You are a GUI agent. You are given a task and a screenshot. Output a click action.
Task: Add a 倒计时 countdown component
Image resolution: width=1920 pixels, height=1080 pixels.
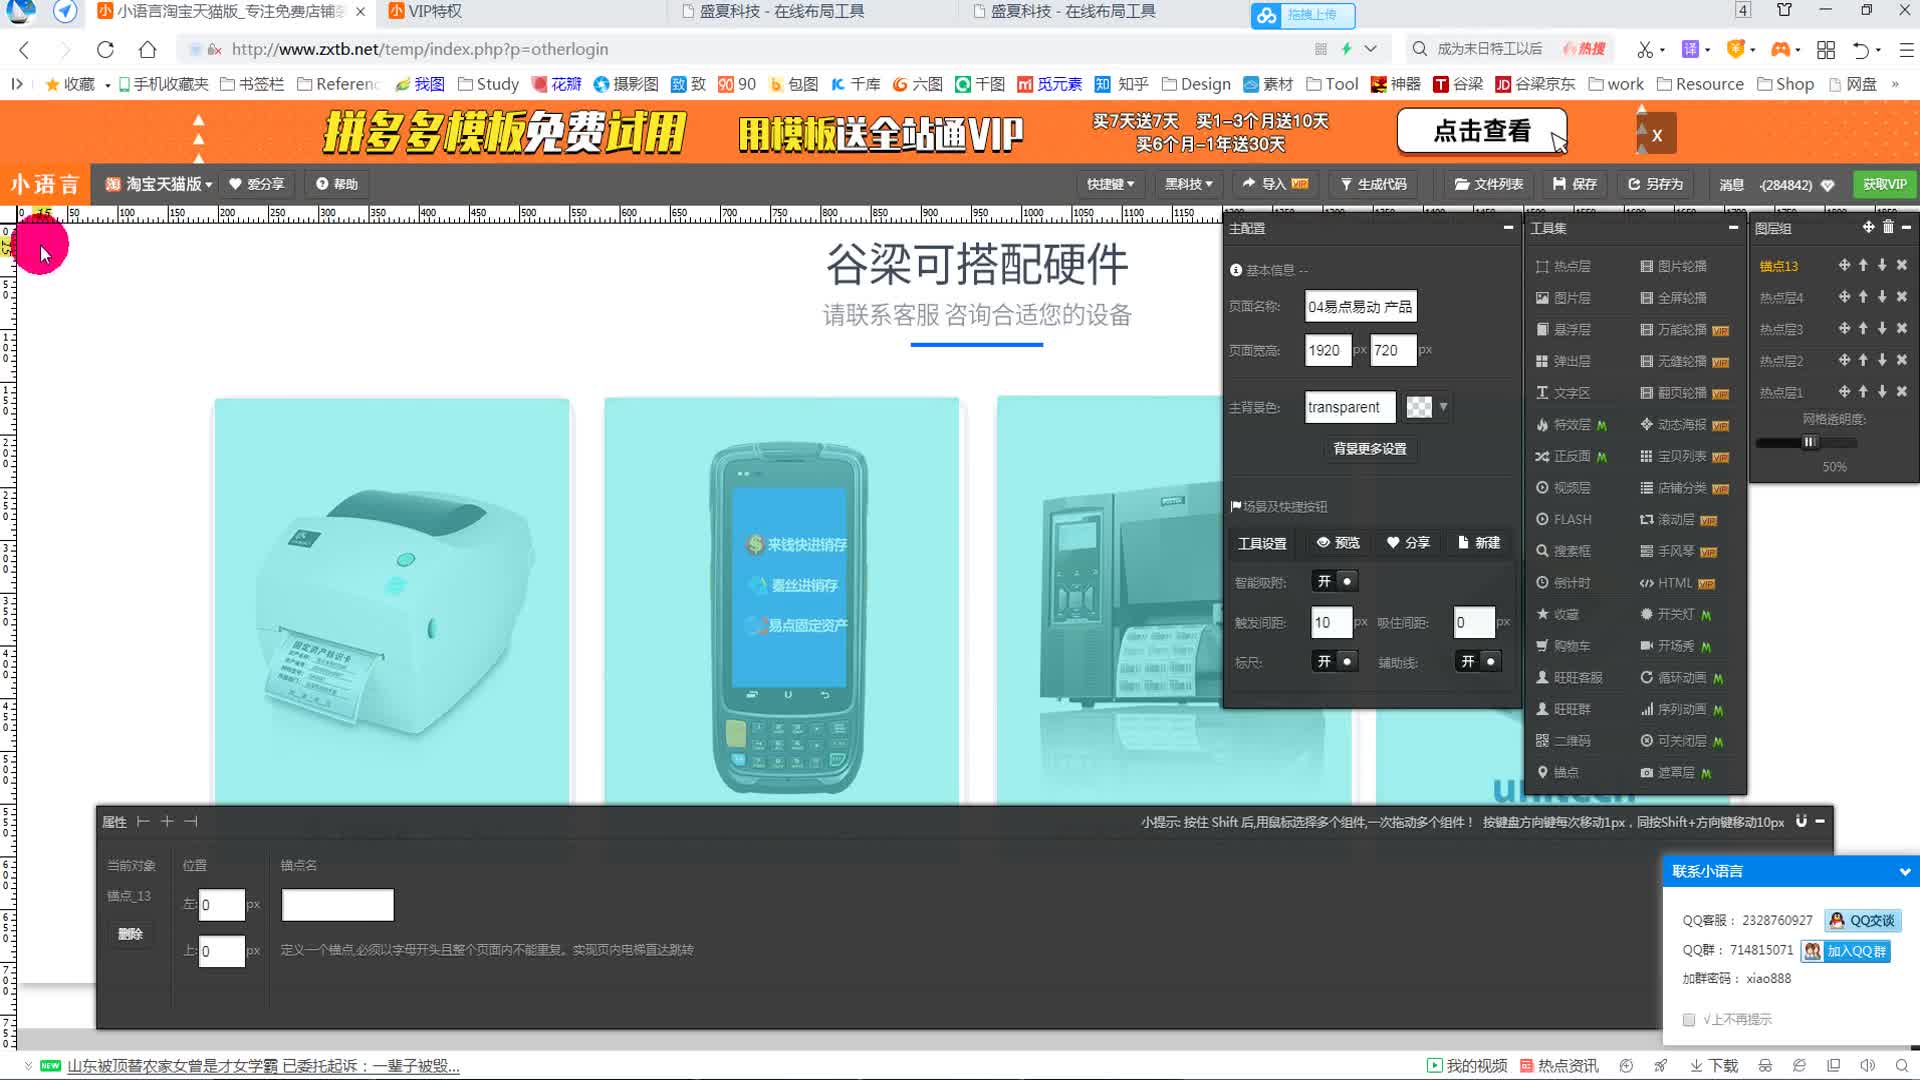click(x=1563, y=583)
